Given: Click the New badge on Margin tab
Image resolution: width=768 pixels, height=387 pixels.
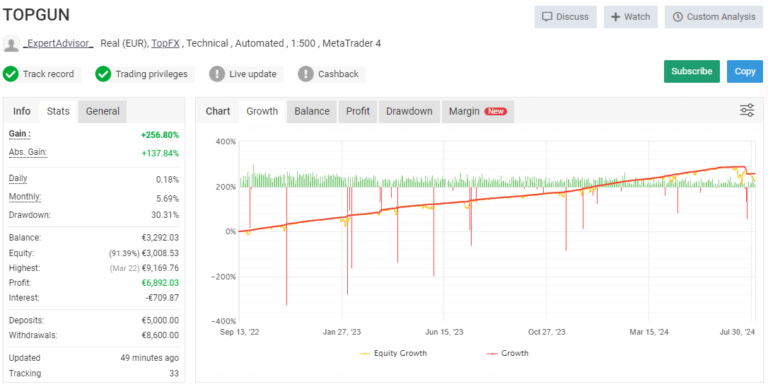Looking at the screenshot, I should (x=496, y=111).
